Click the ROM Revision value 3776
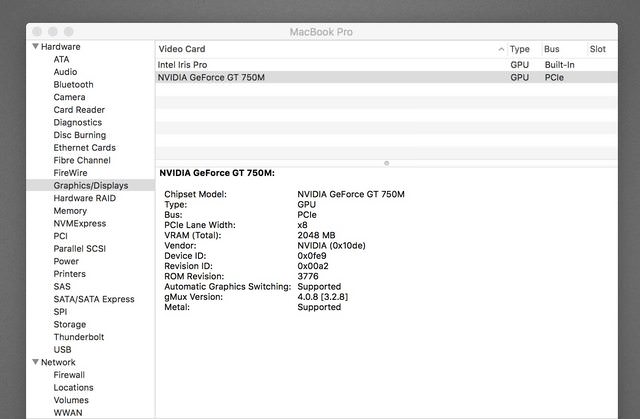The image size is (640, 419). coord(308,276)
